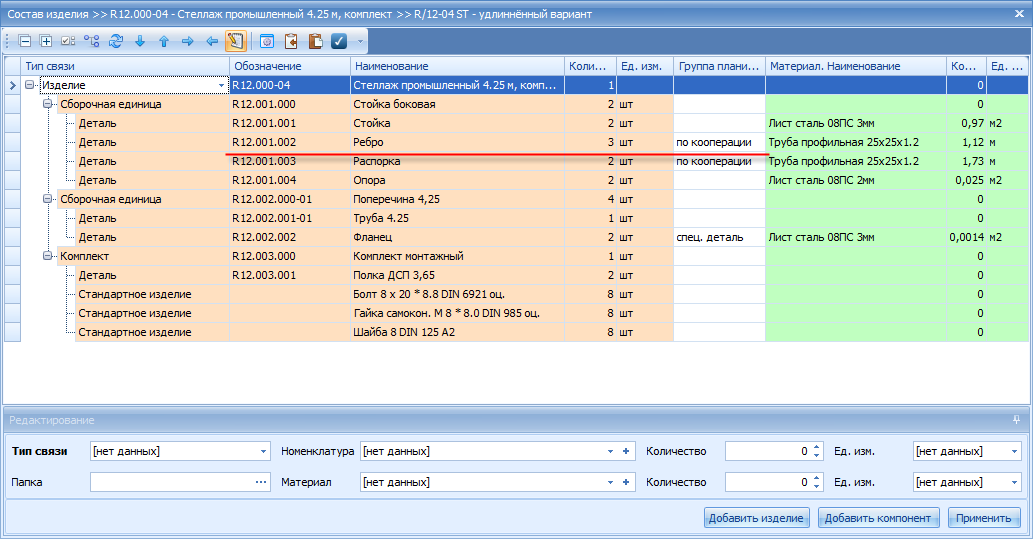
Task: Click the expand all nodes toolbar icon
Action: tap(46, 42)
